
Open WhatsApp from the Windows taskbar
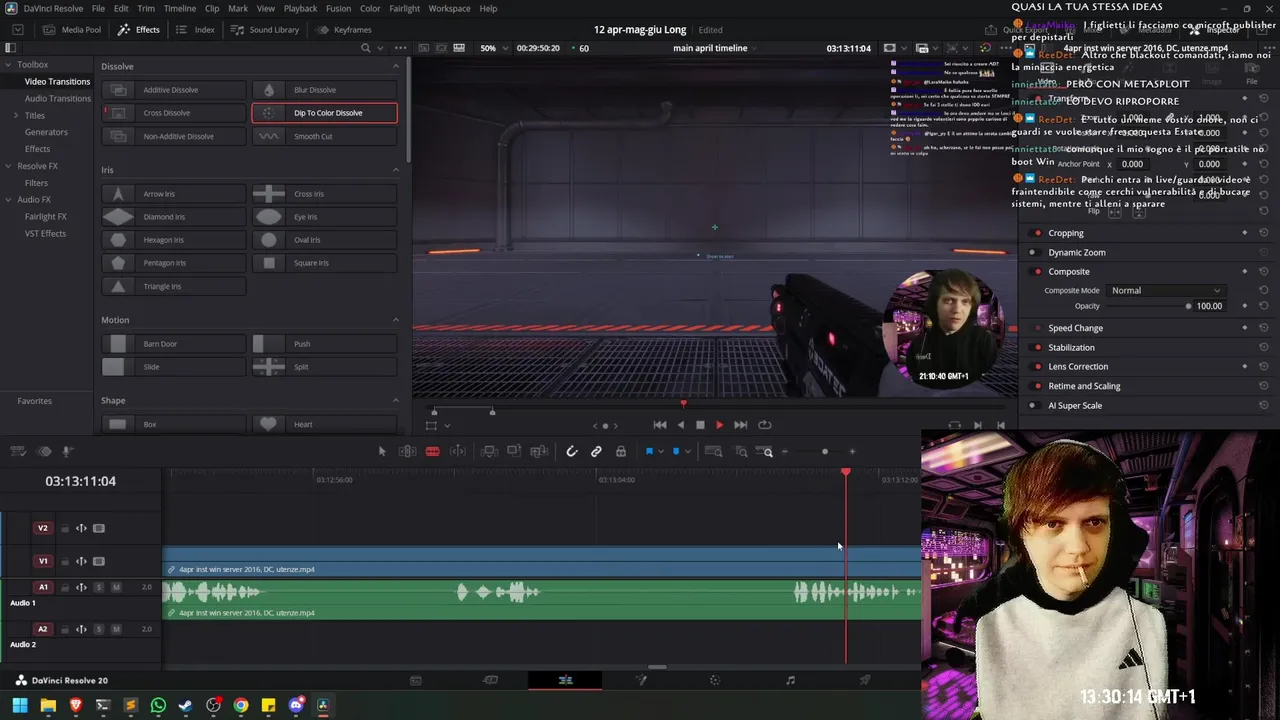(158, 705)
